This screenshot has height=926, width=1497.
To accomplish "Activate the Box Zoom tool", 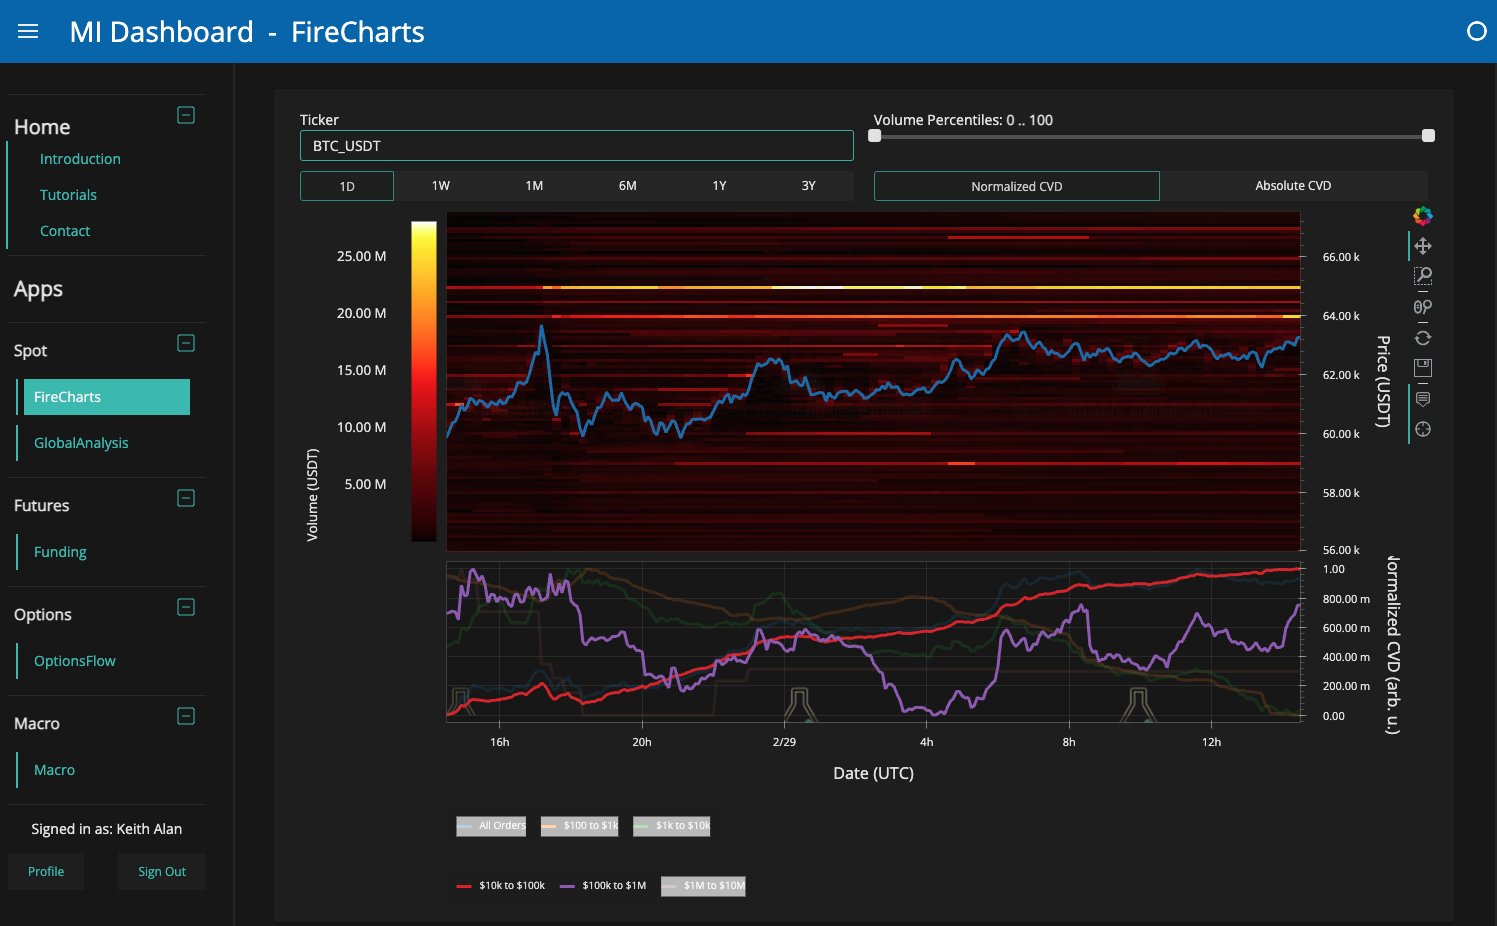I will click(1422, 276).
